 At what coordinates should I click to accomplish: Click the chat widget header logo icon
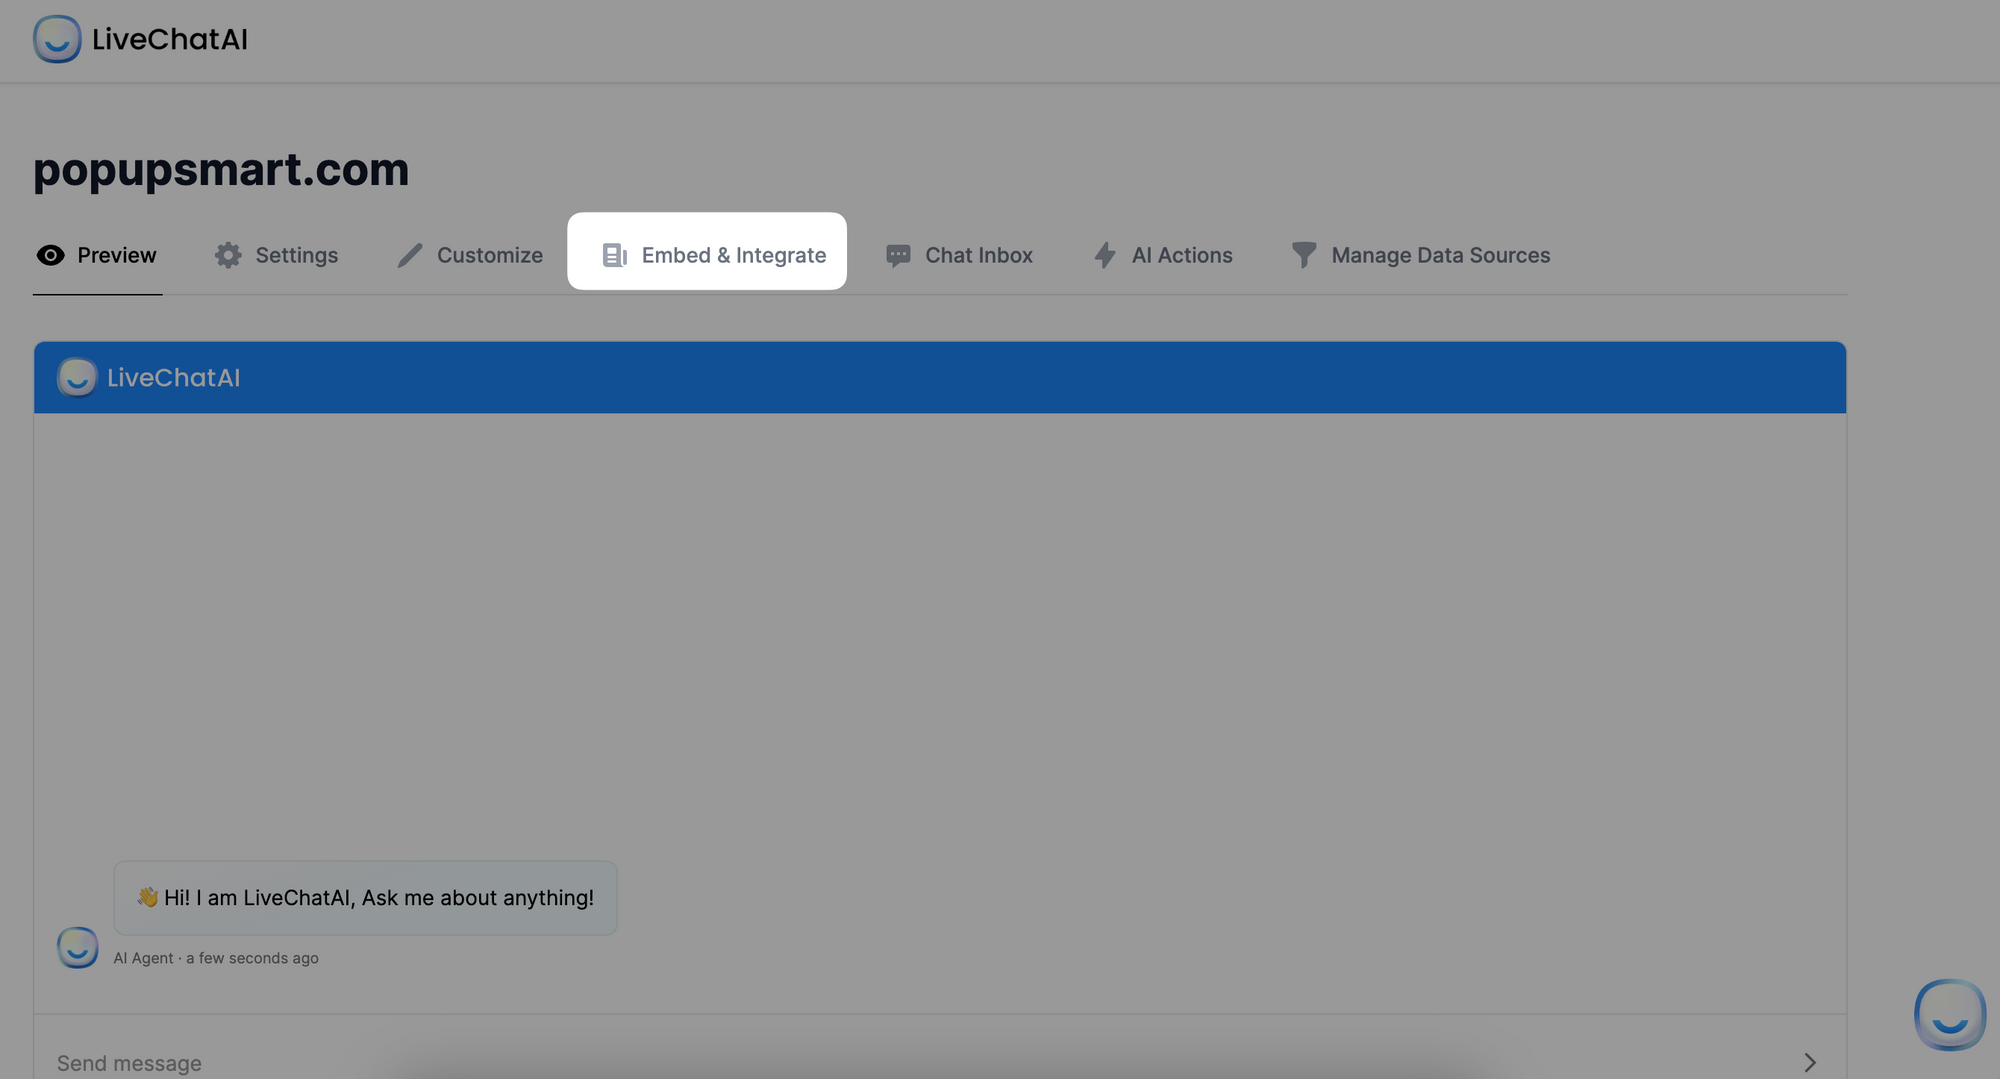pyautogui.click(x=77, y=377)
